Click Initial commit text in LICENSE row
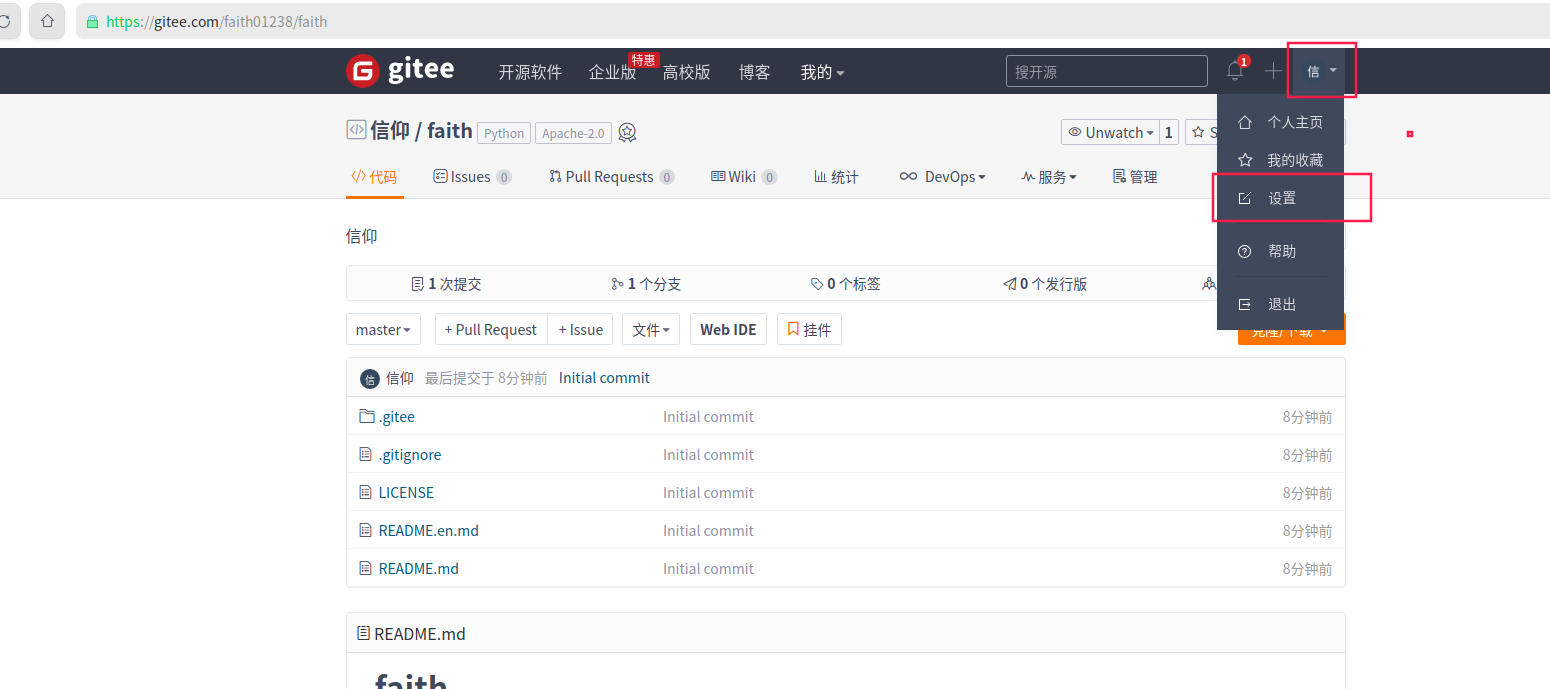 coord(708,492)
